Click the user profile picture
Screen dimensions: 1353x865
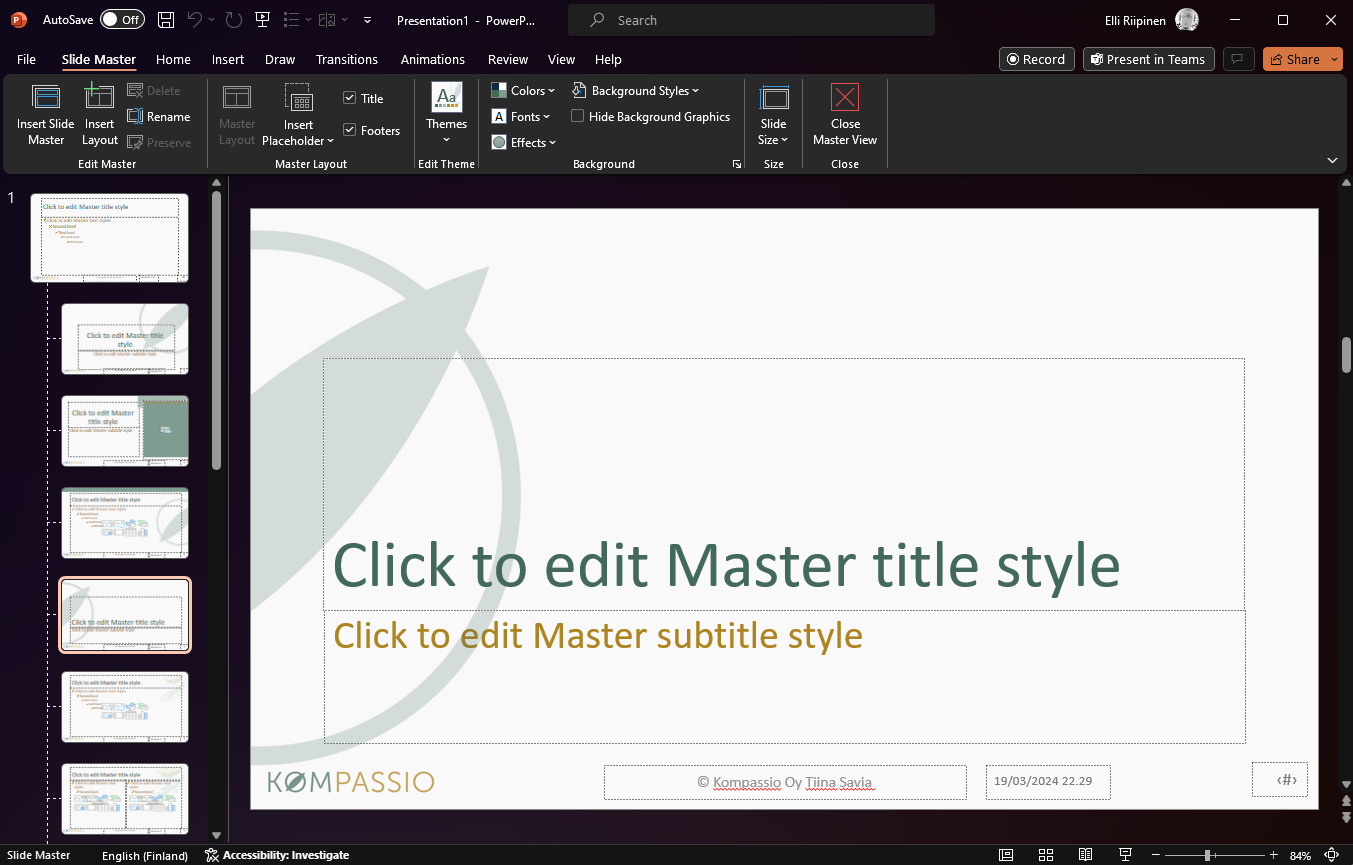(1187, 20)
